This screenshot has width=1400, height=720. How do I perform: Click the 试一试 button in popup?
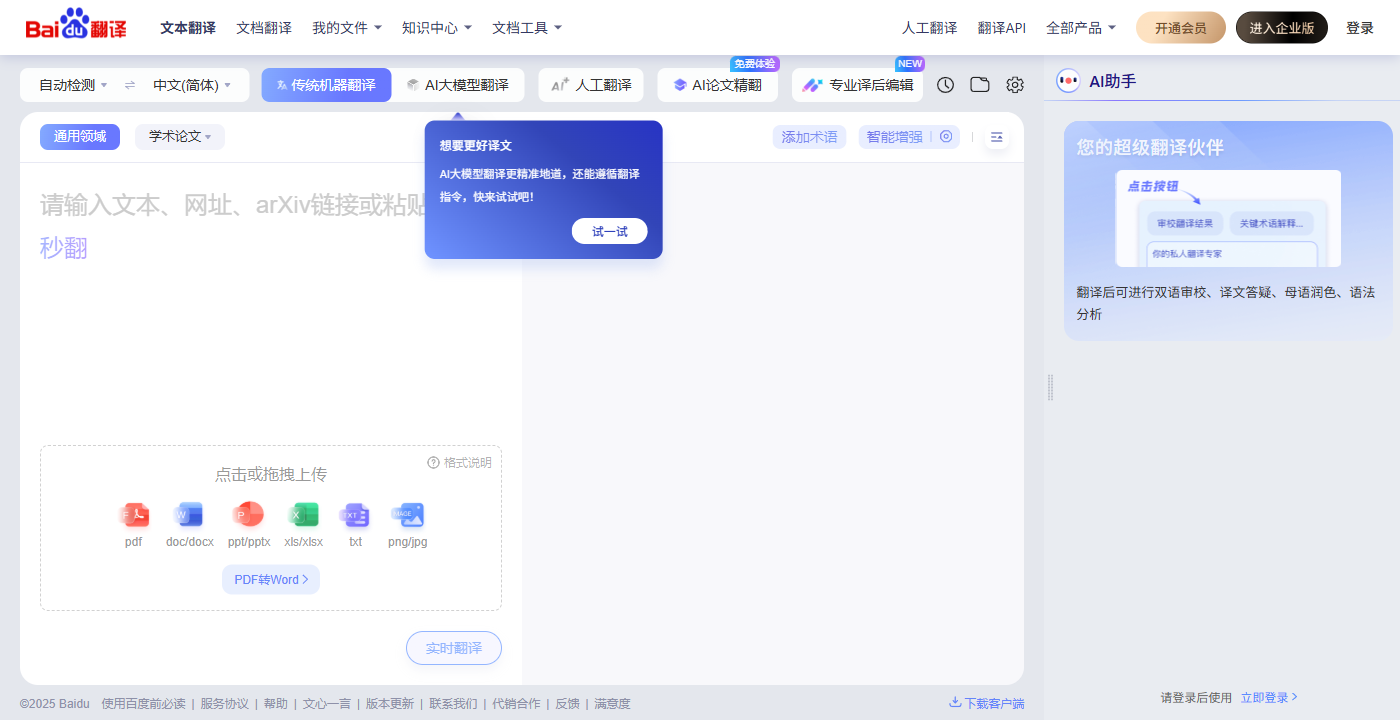[x=609, y=231]
